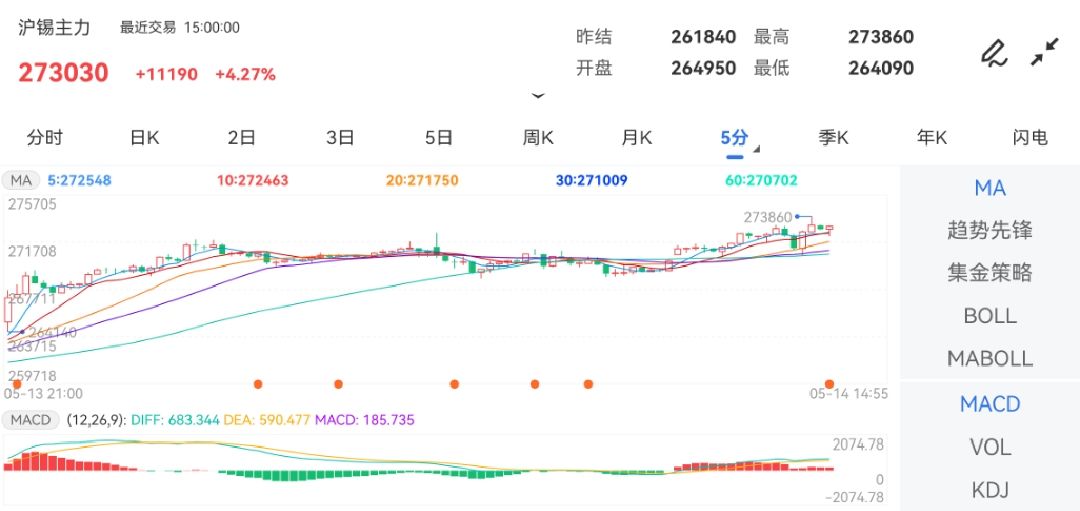Viewport: 1080px width, 511px height.
Task: Click the 264140 low marker on chart
Action: click(x=52, y=332)
